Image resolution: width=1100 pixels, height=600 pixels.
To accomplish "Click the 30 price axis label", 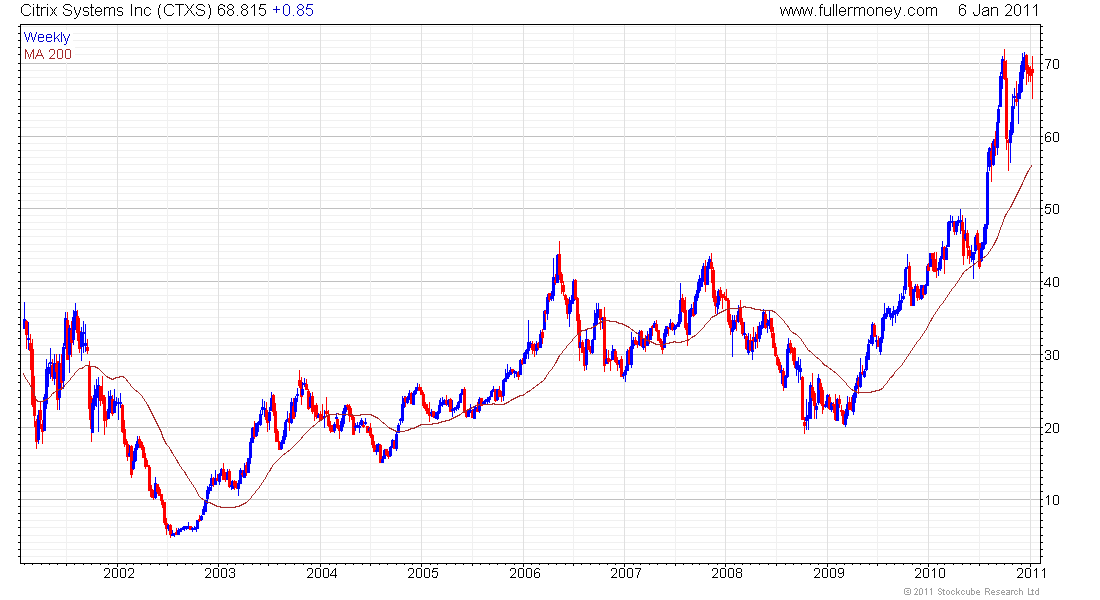I will pyautogui.click(x=1052, y=356).
